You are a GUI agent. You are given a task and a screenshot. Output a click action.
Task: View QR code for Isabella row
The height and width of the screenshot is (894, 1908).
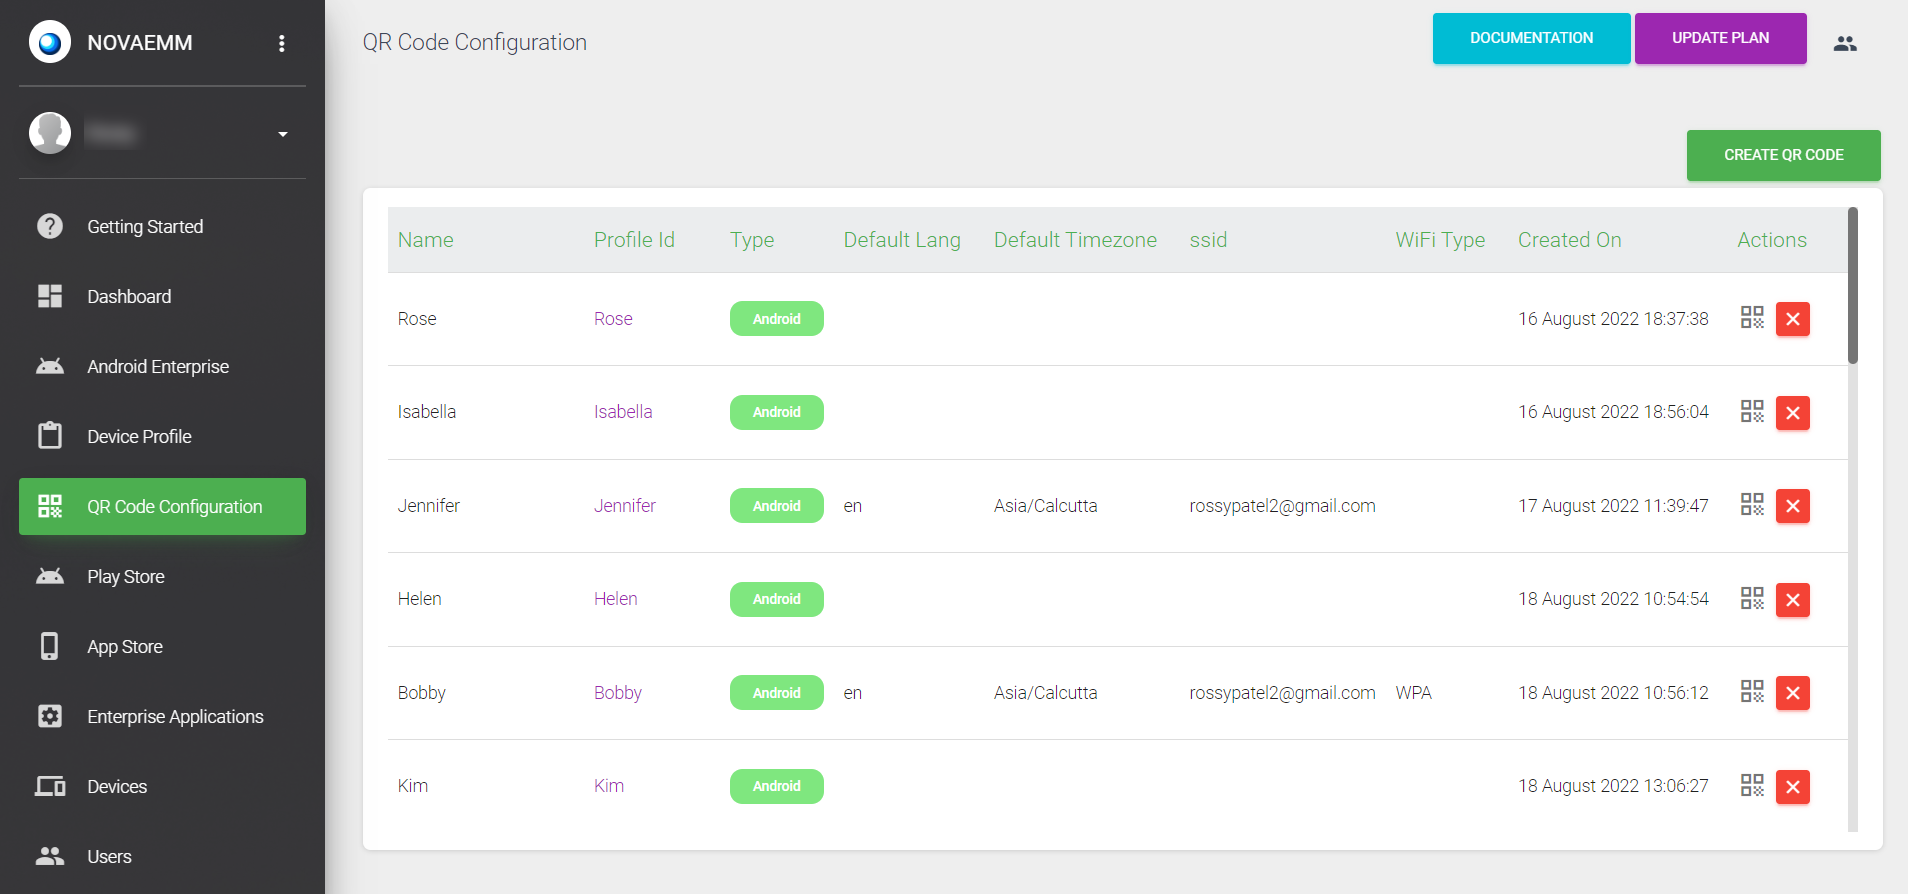pos(1751,412)
